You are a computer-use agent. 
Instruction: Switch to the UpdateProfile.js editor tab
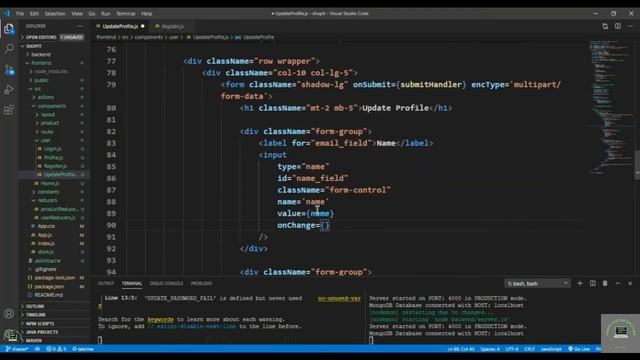120,26
